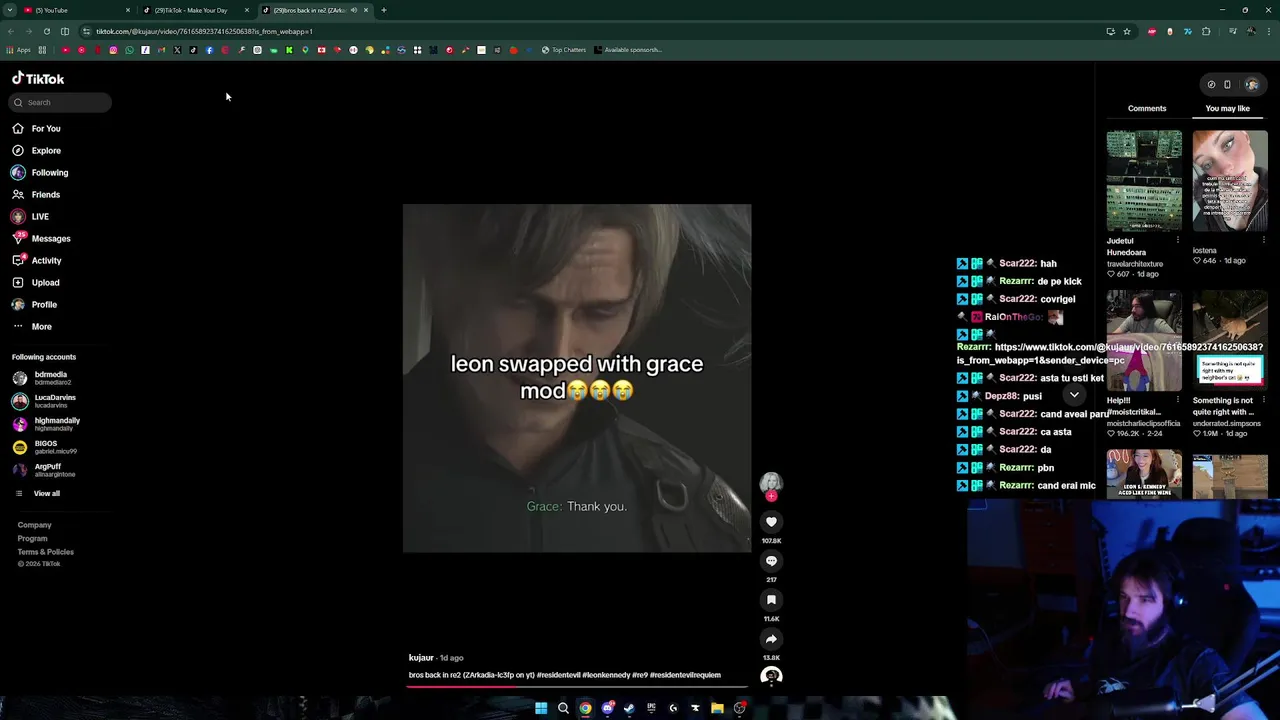The height and width of the screenshot is (720, 1280).
Task: Reload the current page
Action: tap(46, 31)
